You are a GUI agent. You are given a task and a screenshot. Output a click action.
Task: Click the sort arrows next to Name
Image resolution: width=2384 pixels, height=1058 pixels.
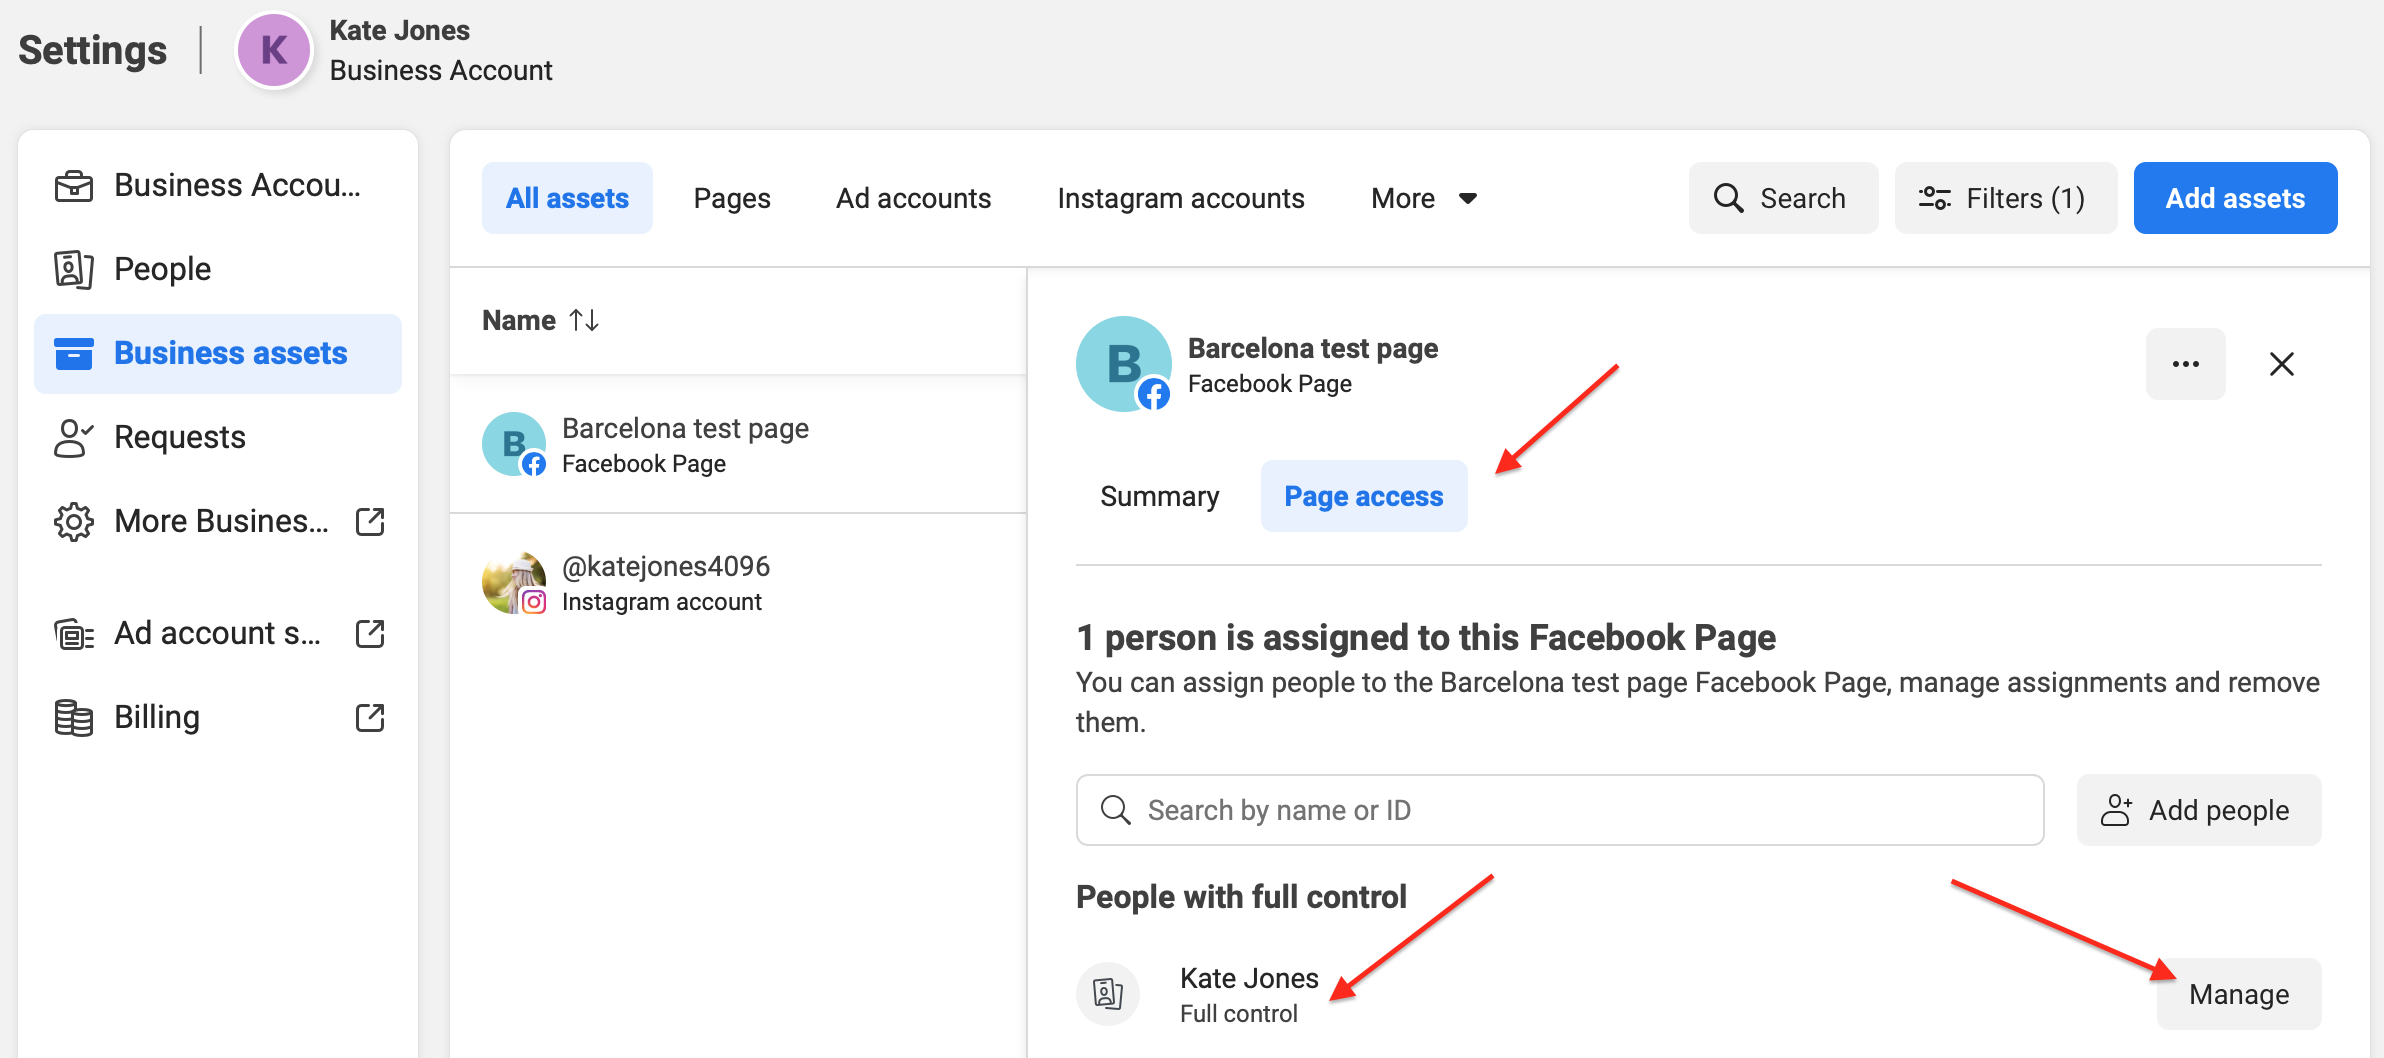[584, 320]
